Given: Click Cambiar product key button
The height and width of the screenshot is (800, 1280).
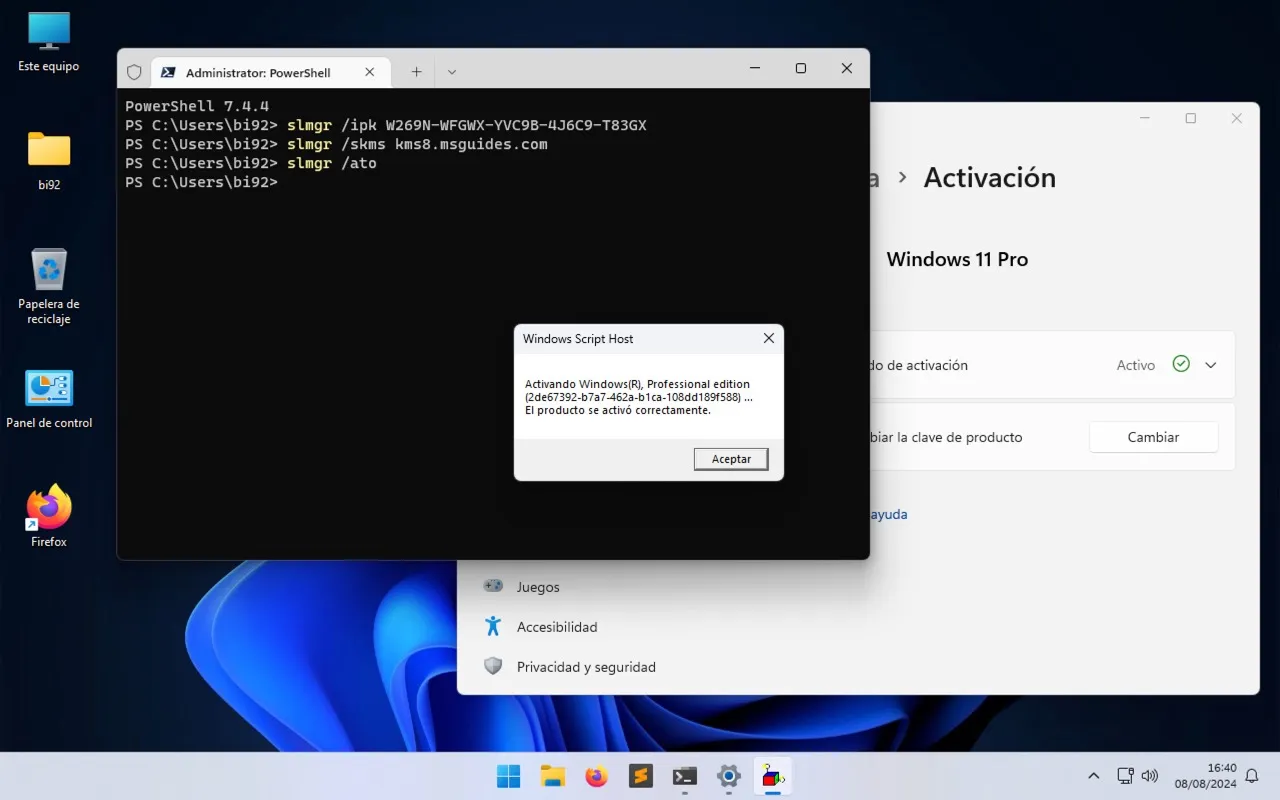Looking at the screenshot, I should click(1153, 437).
